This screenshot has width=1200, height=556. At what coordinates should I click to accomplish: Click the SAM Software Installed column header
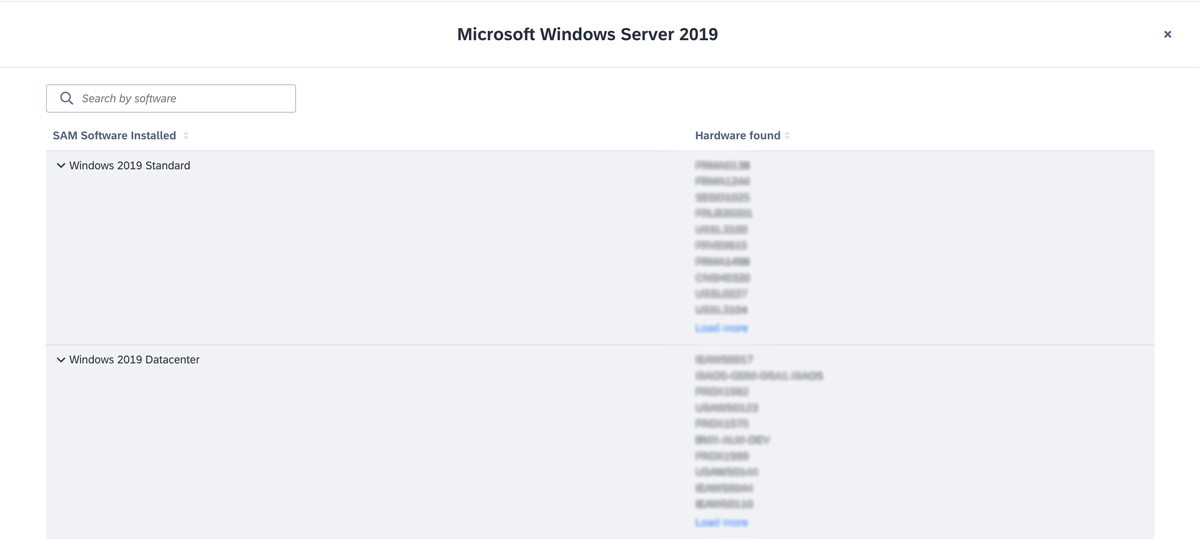(114, 136)
